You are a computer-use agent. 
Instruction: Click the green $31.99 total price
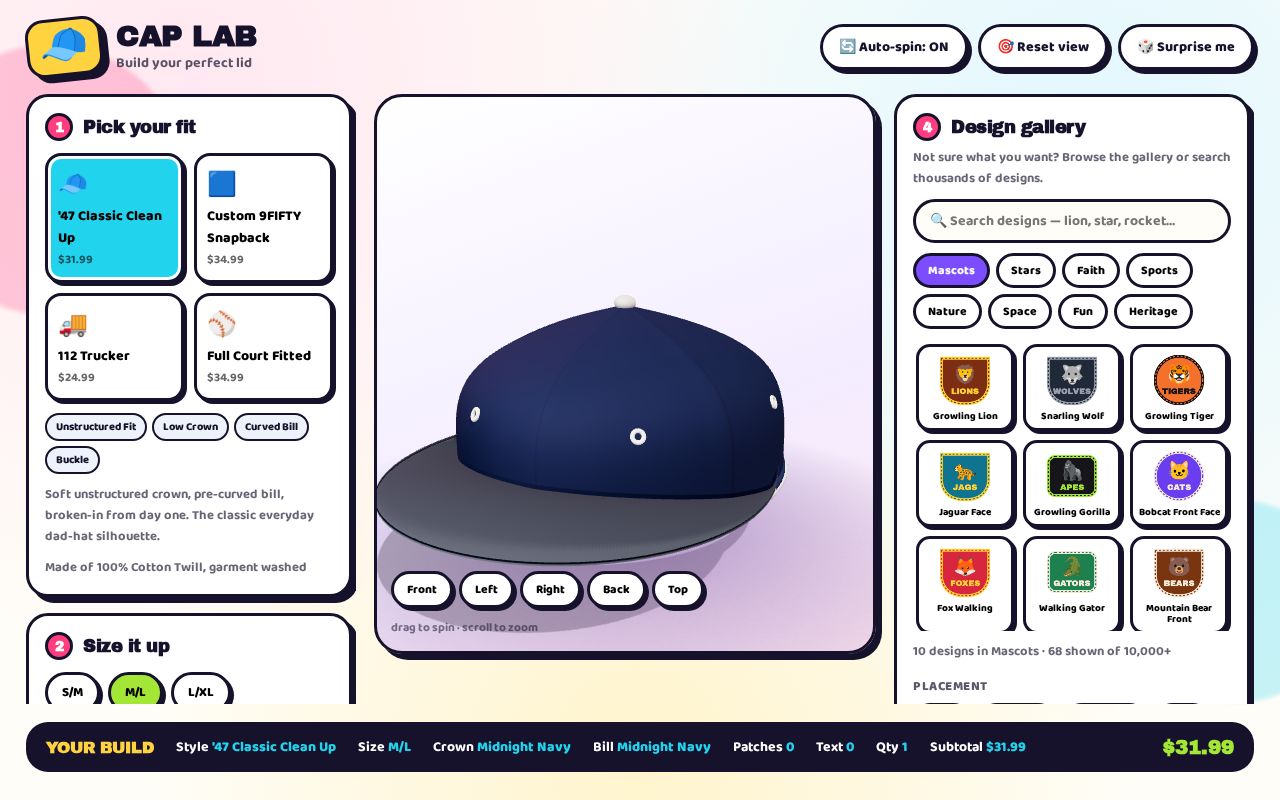pos(1198,747)
